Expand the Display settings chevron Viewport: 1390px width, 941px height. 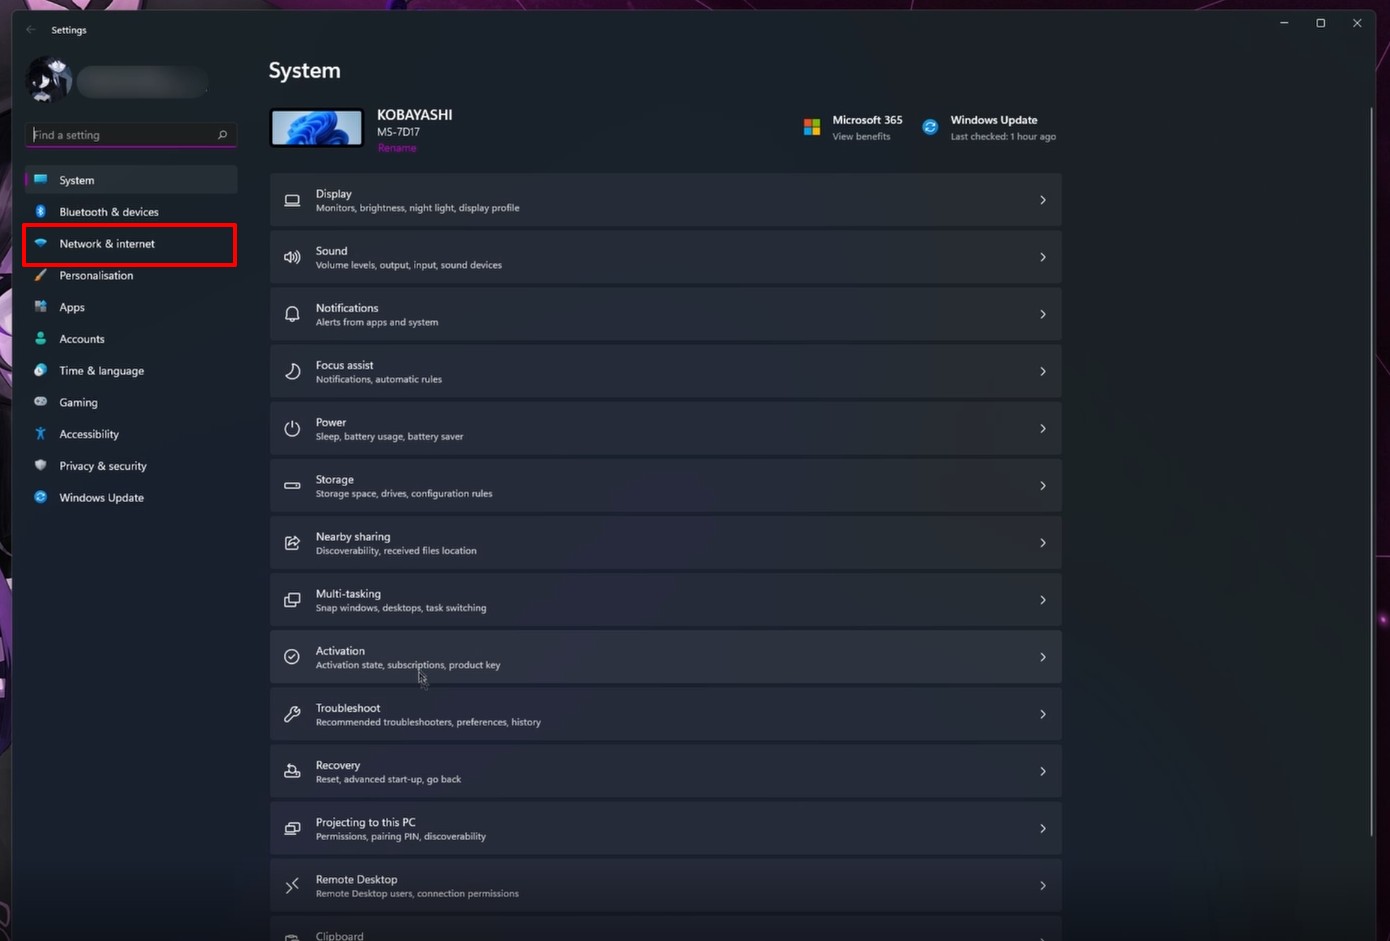click(x=1042, y=200)
